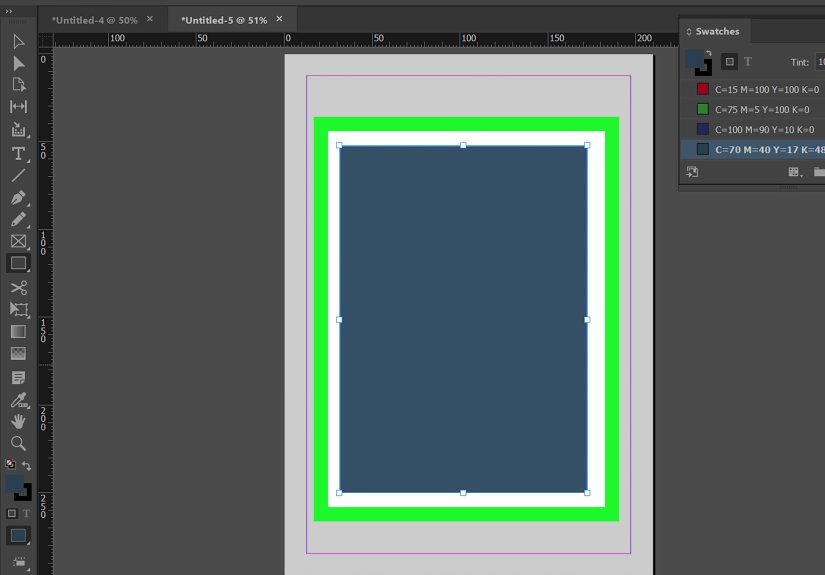Close the Untitled-5 document tab
Viewport: 825px width, 575px height.
pyautogui.click(x=279, y=19)
